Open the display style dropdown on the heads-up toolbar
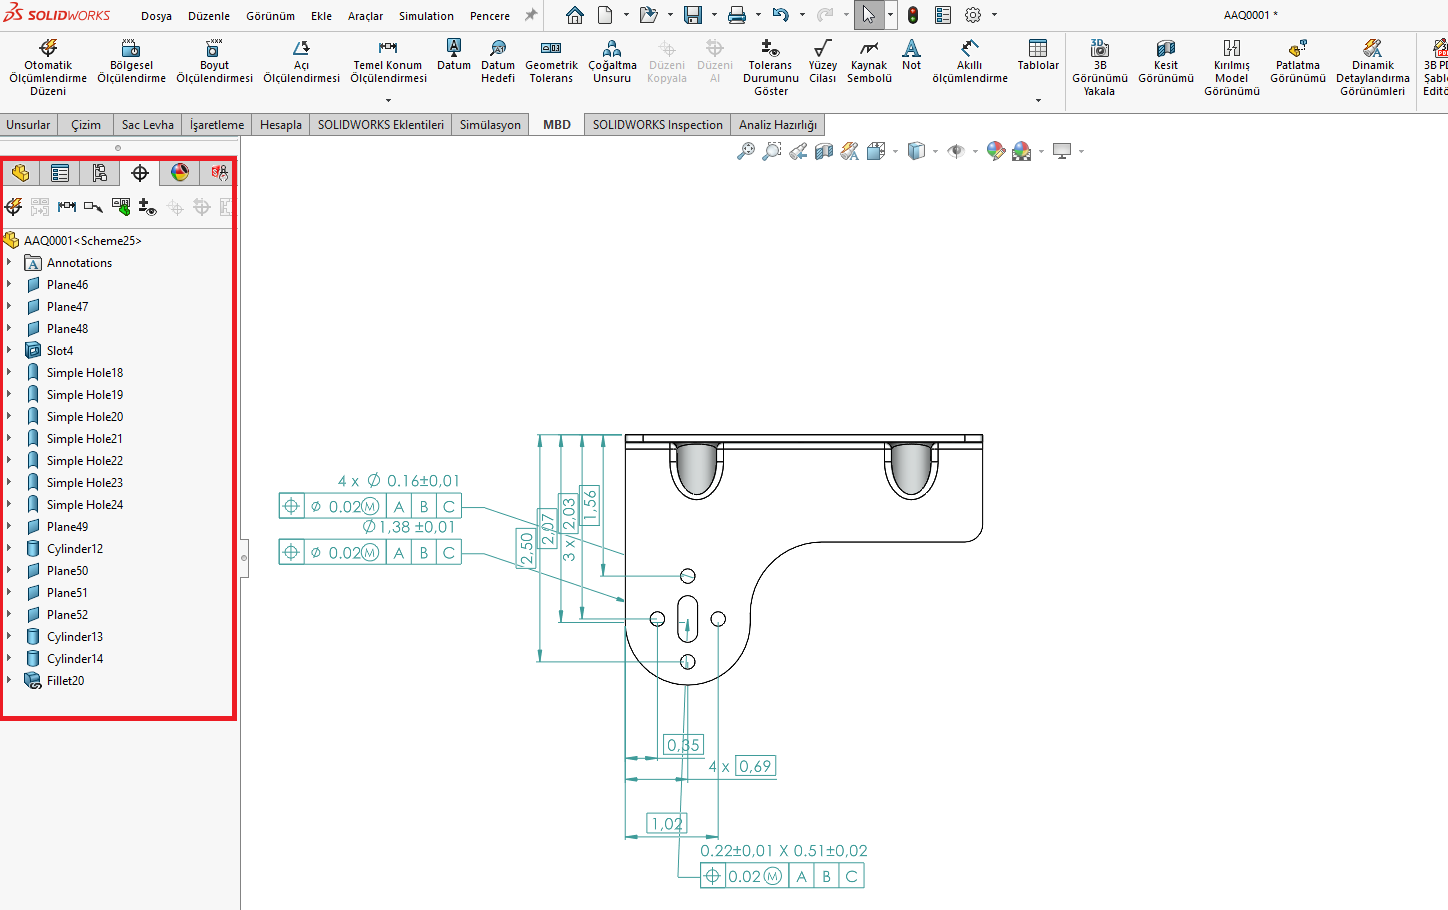This screenshot has width=1448, height=910. (933, 151)
